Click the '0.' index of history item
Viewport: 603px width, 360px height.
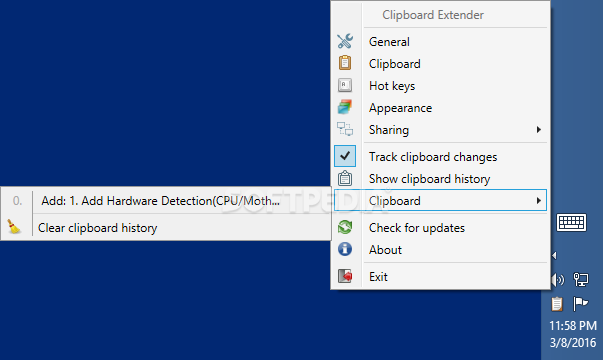pos(17,200)
